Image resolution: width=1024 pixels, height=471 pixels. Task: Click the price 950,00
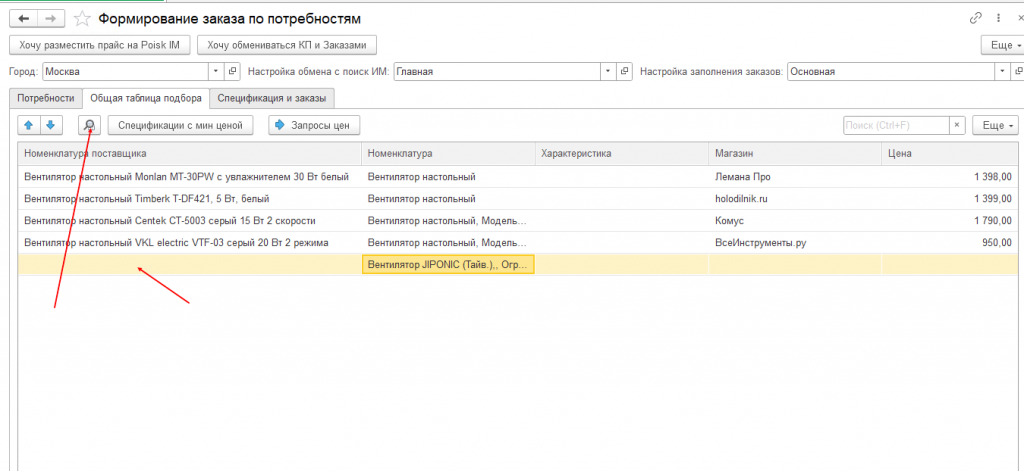[x=950, y=242]
